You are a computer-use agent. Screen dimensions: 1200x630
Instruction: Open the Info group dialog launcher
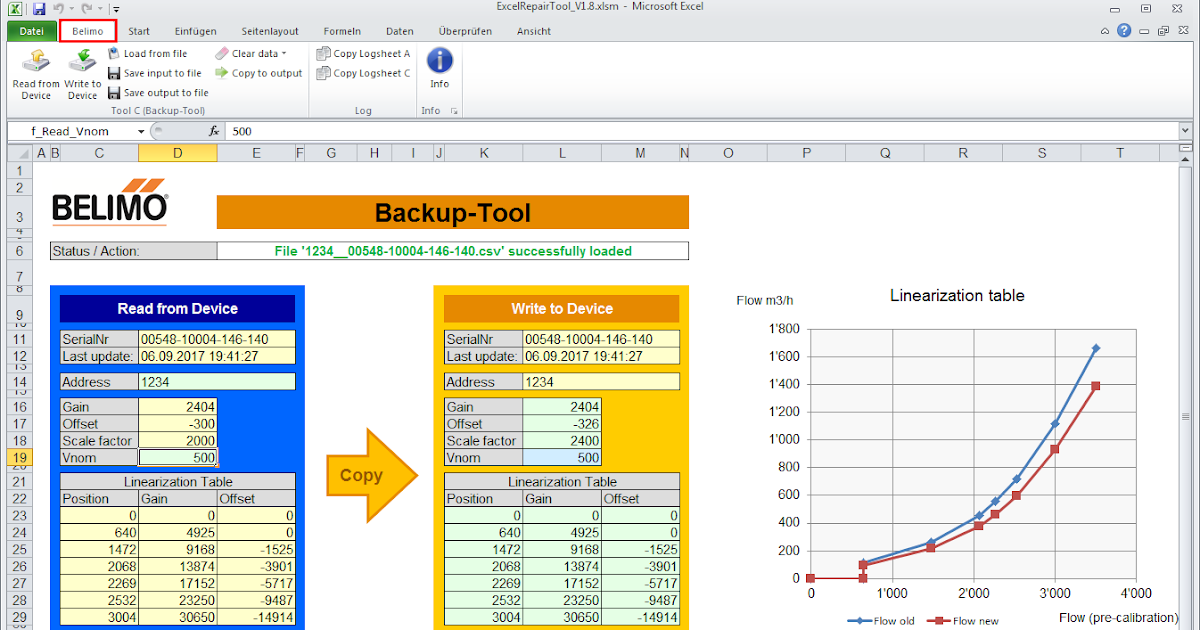tap(454, 111)
